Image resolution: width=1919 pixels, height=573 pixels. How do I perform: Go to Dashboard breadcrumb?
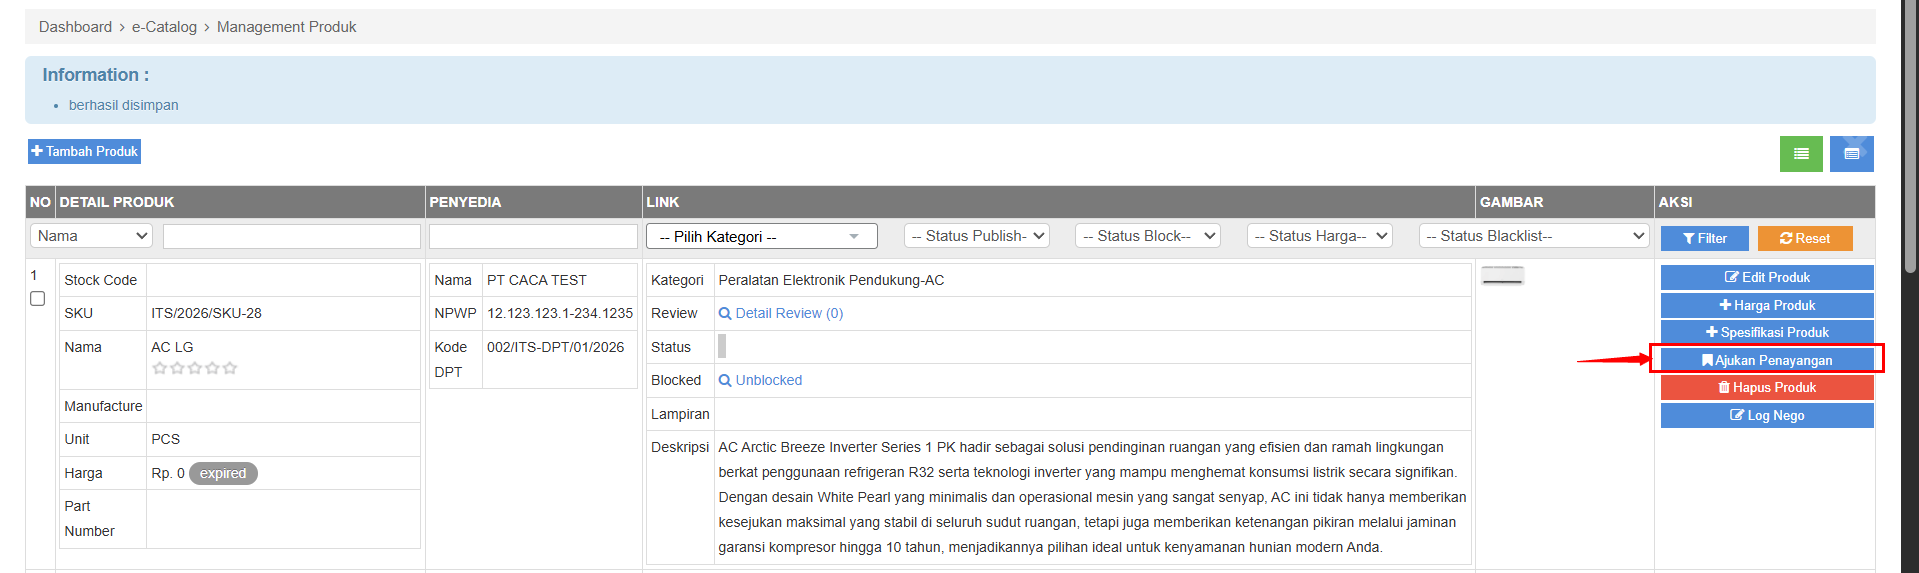[75, 27]
